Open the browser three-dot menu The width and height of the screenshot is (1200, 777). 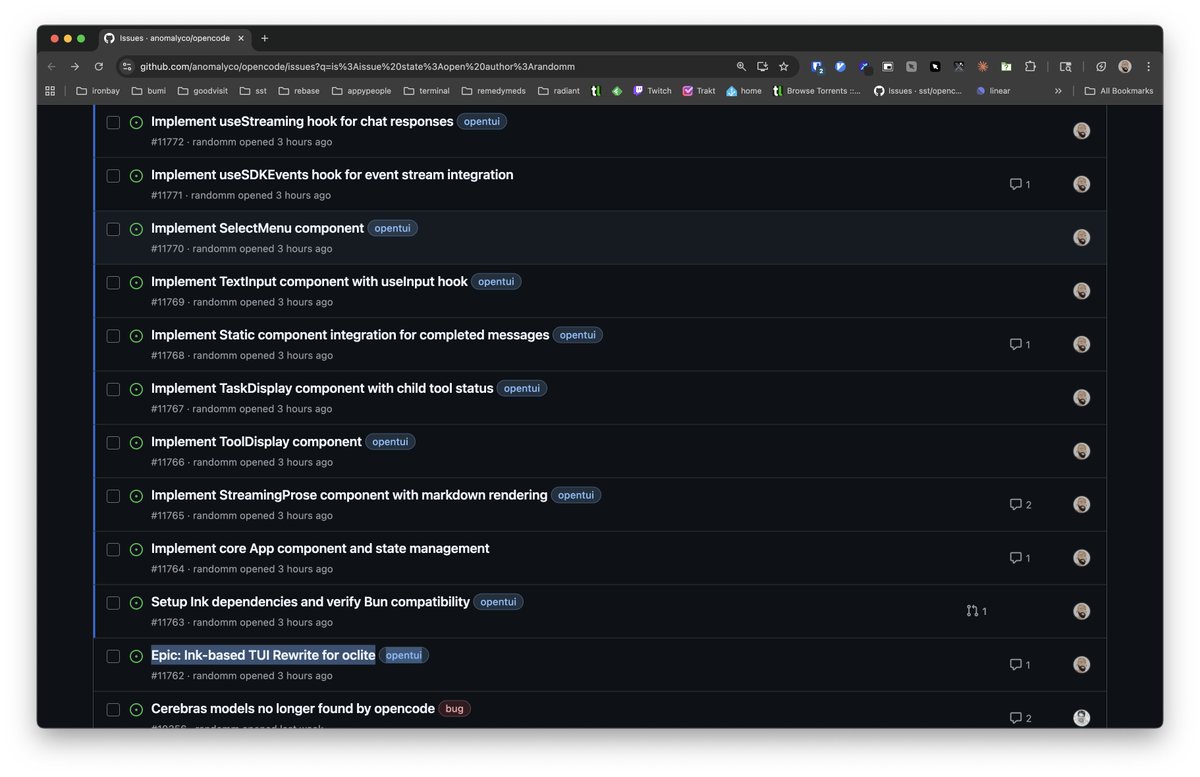[x=1147, y=66]
